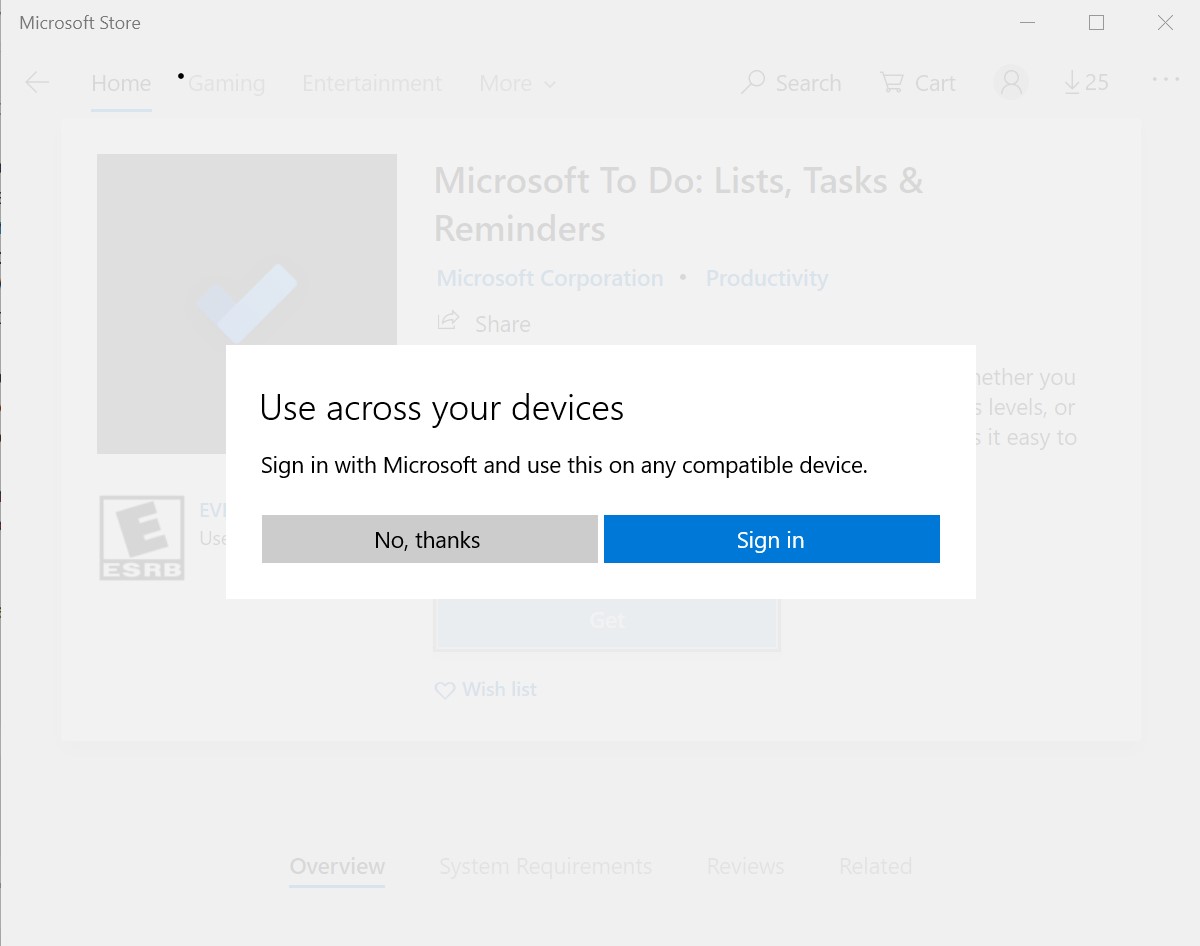Collapse the More menu chevron

[548, 85]
